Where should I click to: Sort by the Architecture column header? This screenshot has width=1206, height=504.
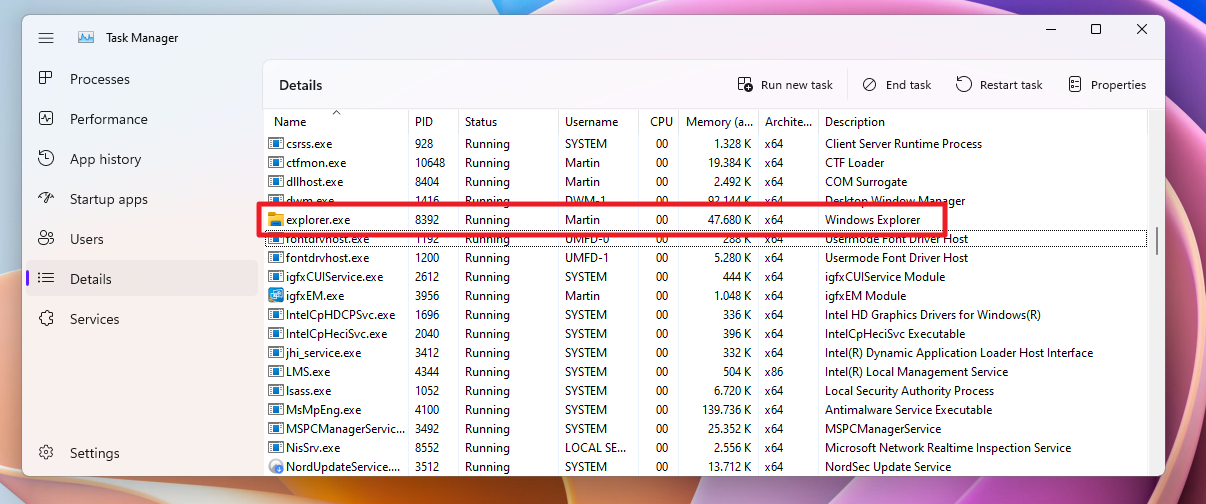(788, 122)
